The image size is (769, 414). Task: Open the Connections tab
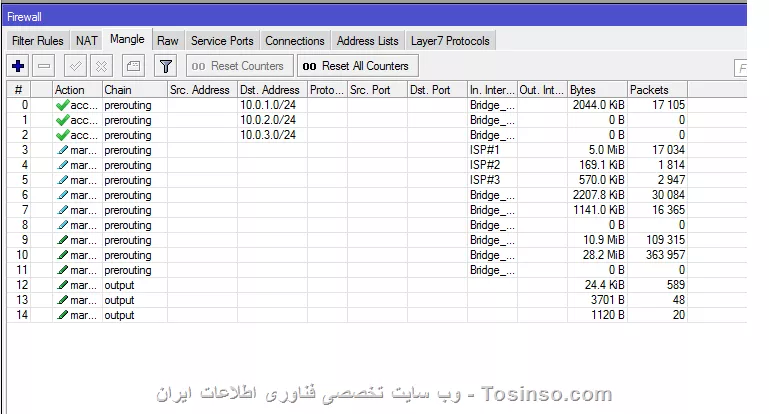click(x=295, y=41)
